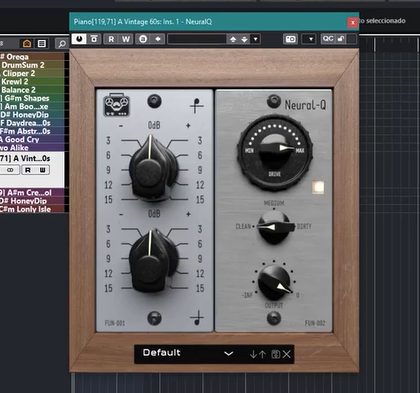Click the MEDIUM label on selector

tap(274, 203)
